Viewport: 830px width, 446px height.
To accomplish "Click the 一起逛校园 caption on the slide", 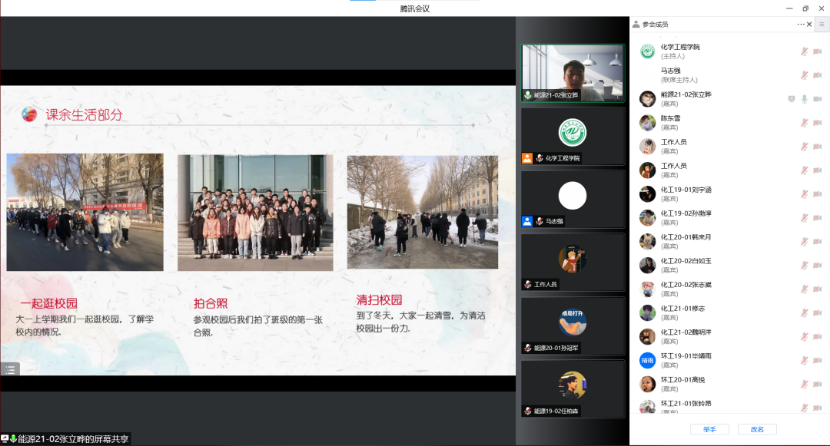I will click(x=49, y=303).
